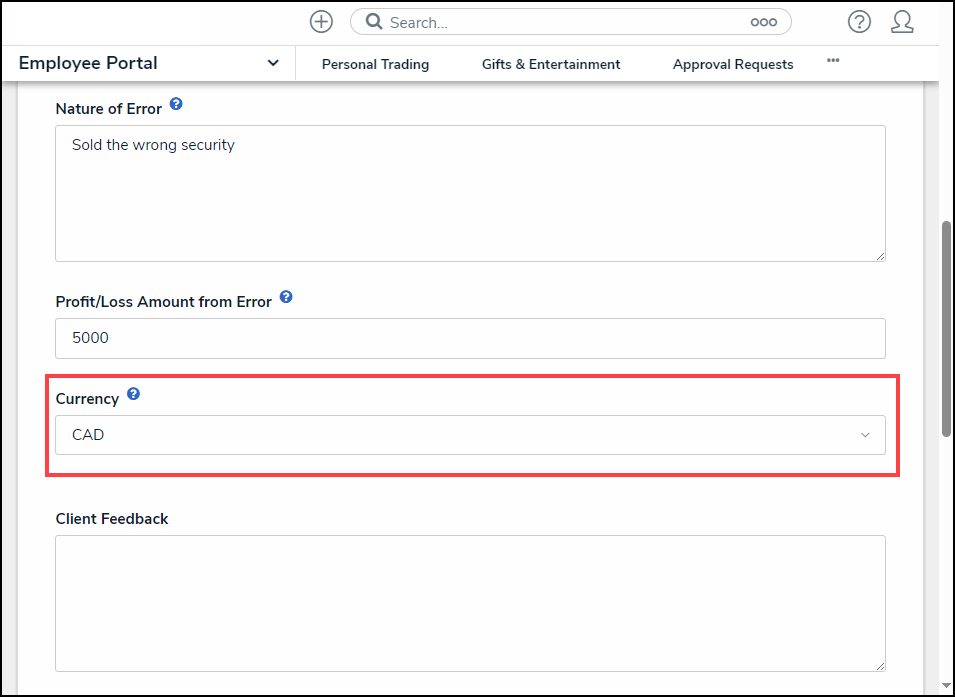Screen dimensions: 955x697
Task: Open the user profile icon
Action: tap(902, 22)
